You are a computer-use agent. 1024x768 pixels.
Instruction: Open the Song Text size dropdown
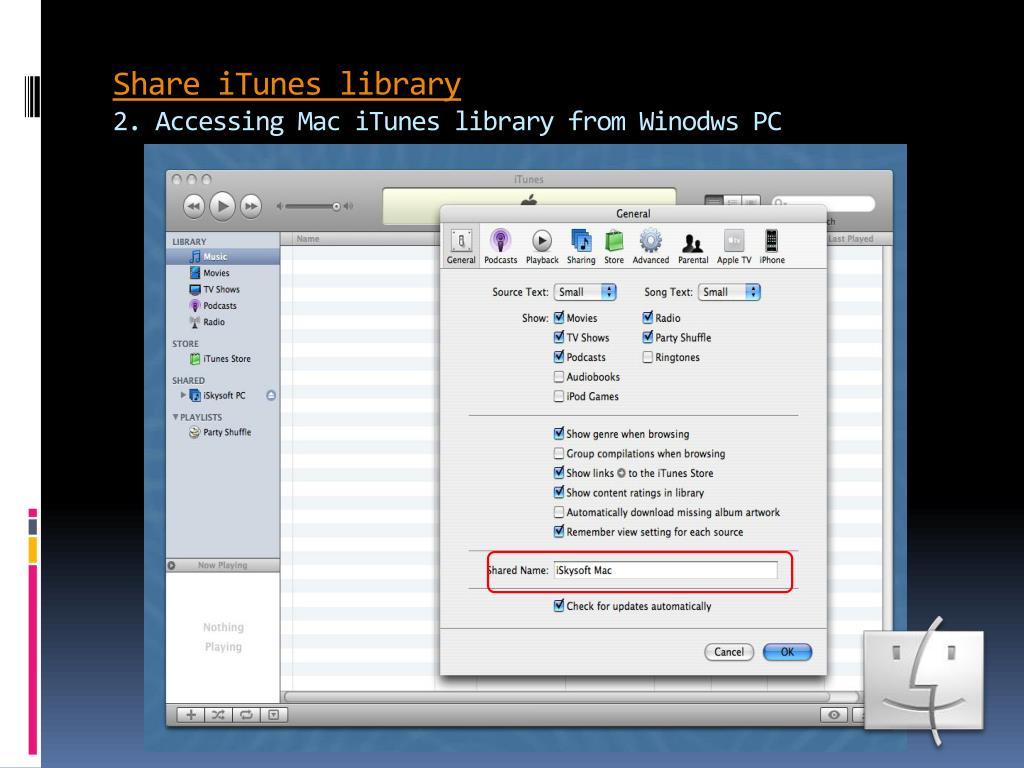tap(729, 292)
